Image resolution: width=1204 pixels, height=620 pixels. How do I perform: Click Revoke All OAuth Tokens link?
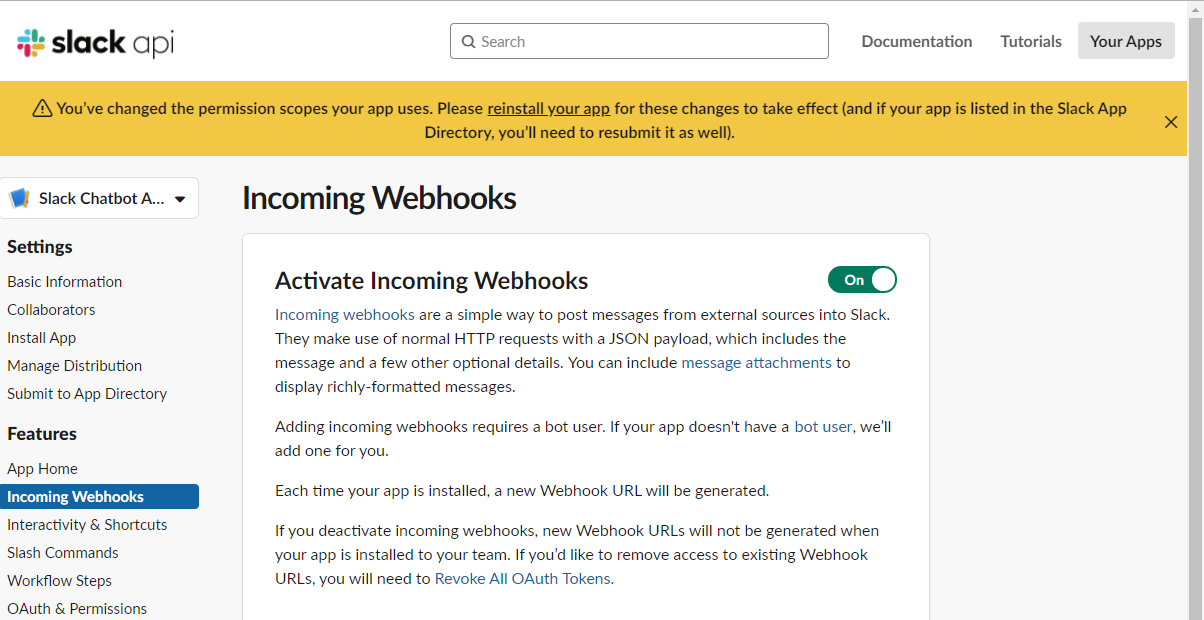pyautogui.click(x=522, y=578)
